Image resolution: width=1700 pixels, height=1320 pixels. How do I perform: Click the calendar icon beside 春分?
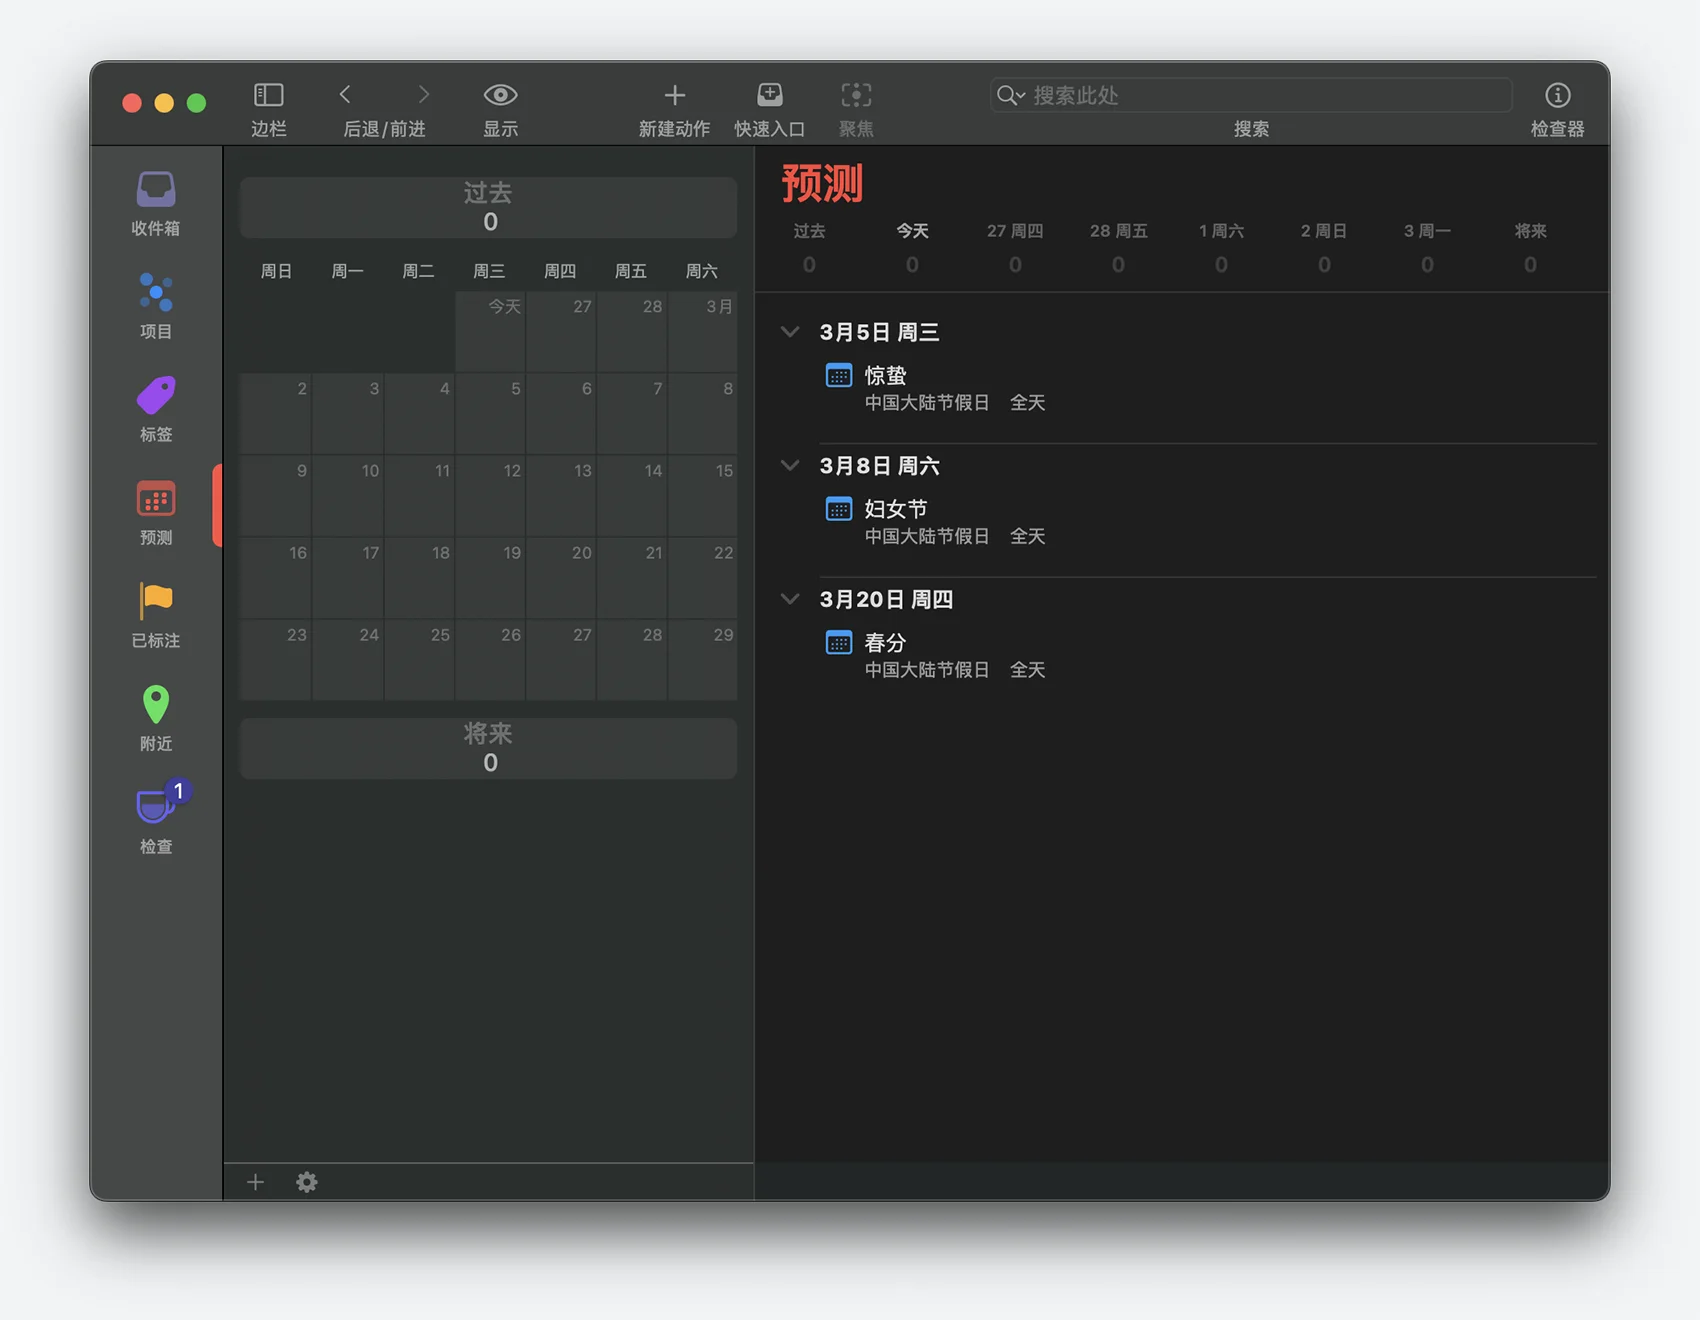click(x=839, y=643)
